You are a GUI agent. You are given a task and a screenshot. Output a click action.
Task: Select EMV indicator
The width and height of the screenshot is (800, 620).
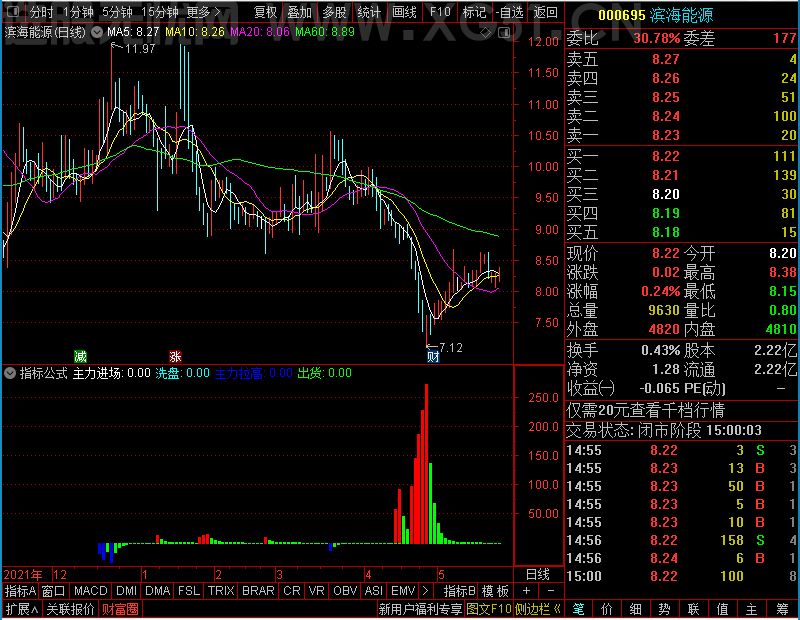coord(403,591)
